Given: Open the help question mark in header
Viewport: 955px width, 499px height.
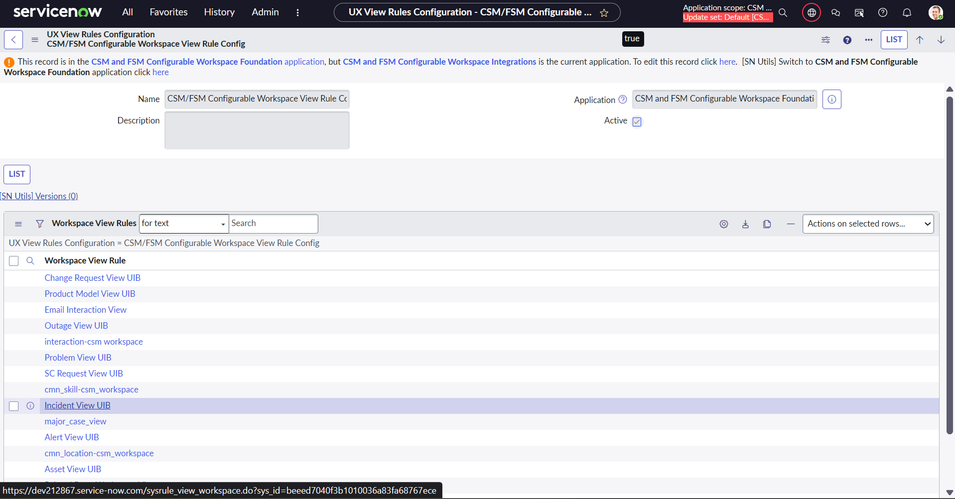Looking at the screenshot, I should 883,12.
